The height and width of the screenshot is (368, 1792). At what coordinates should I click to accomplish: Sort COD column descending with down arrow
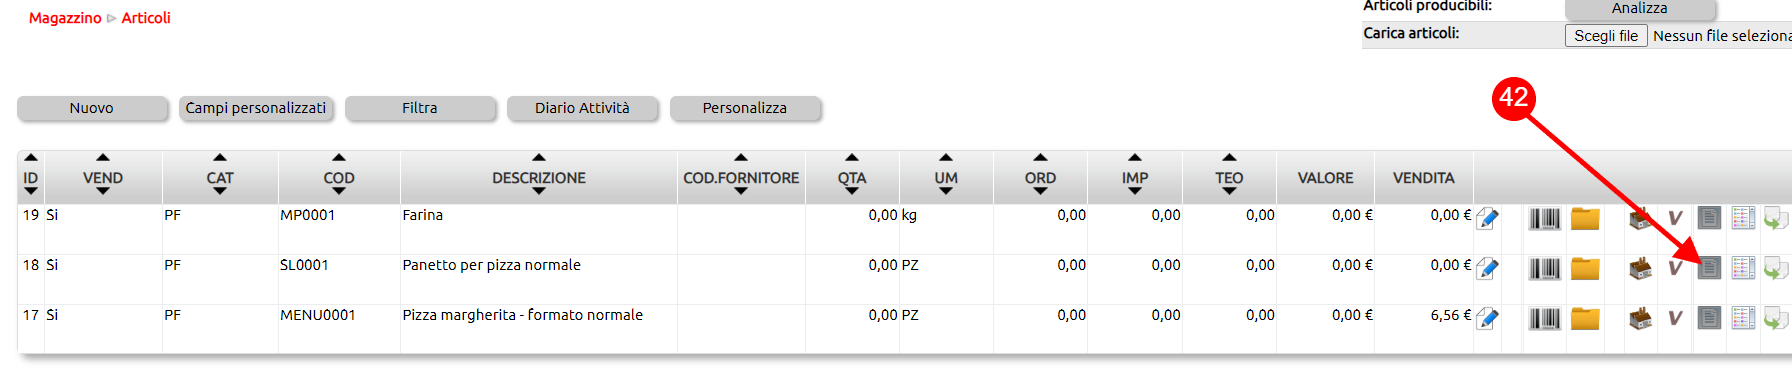pos(339,191)
